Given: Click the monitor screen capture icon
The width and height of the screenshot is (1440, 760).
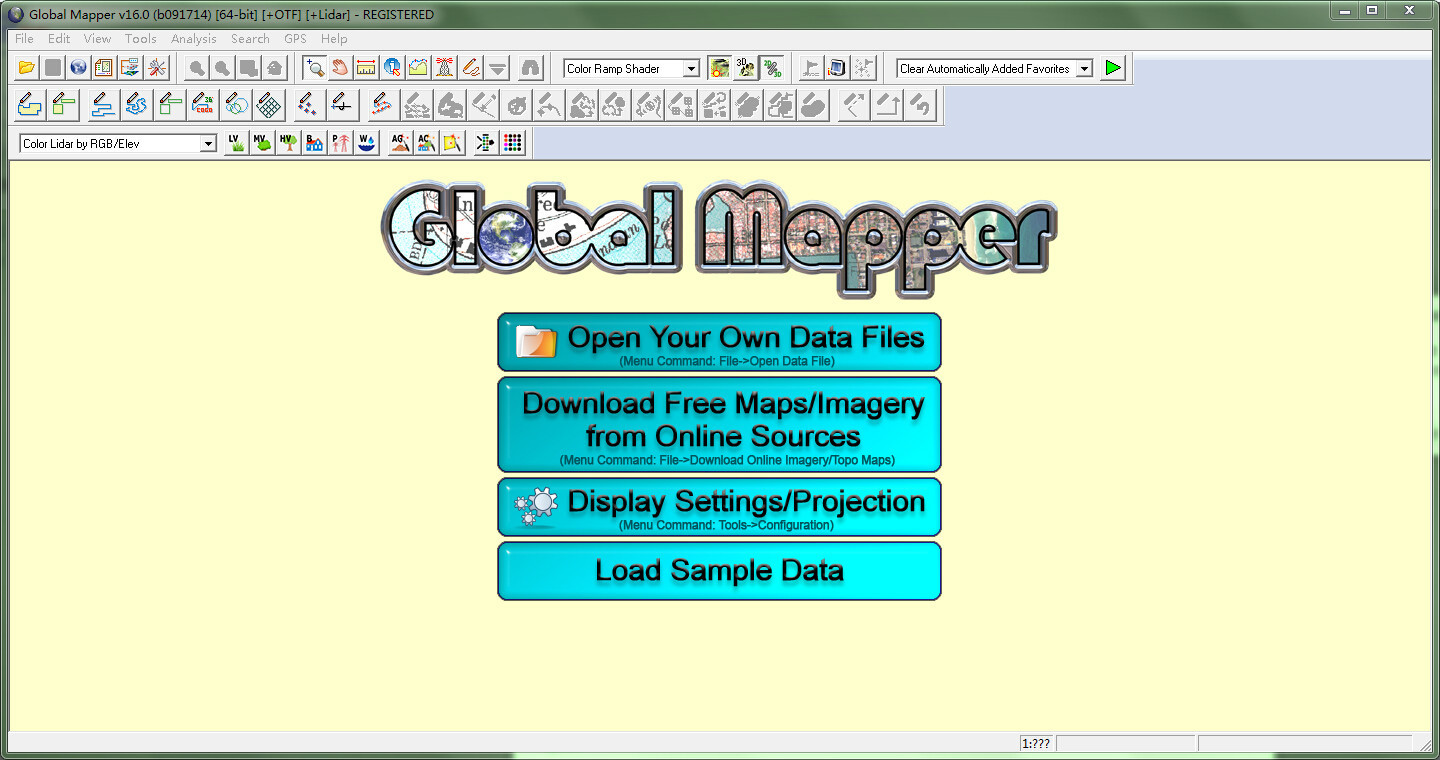Looking at the screenshot, I should point(837,68).
